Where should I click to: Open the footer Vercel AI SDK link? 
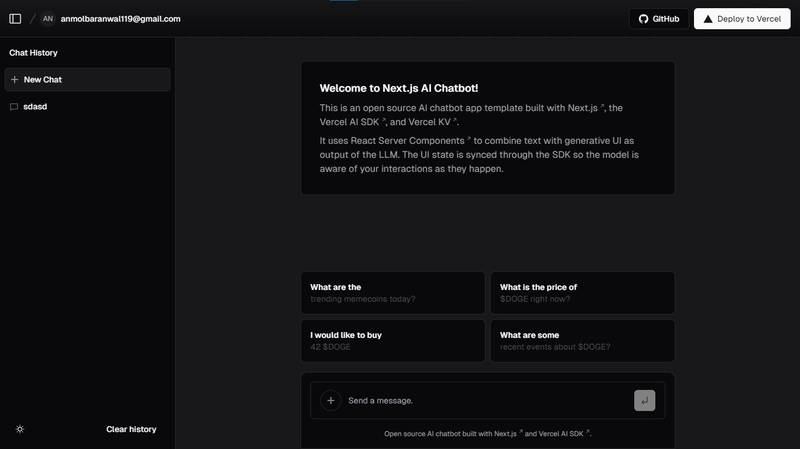564,434
